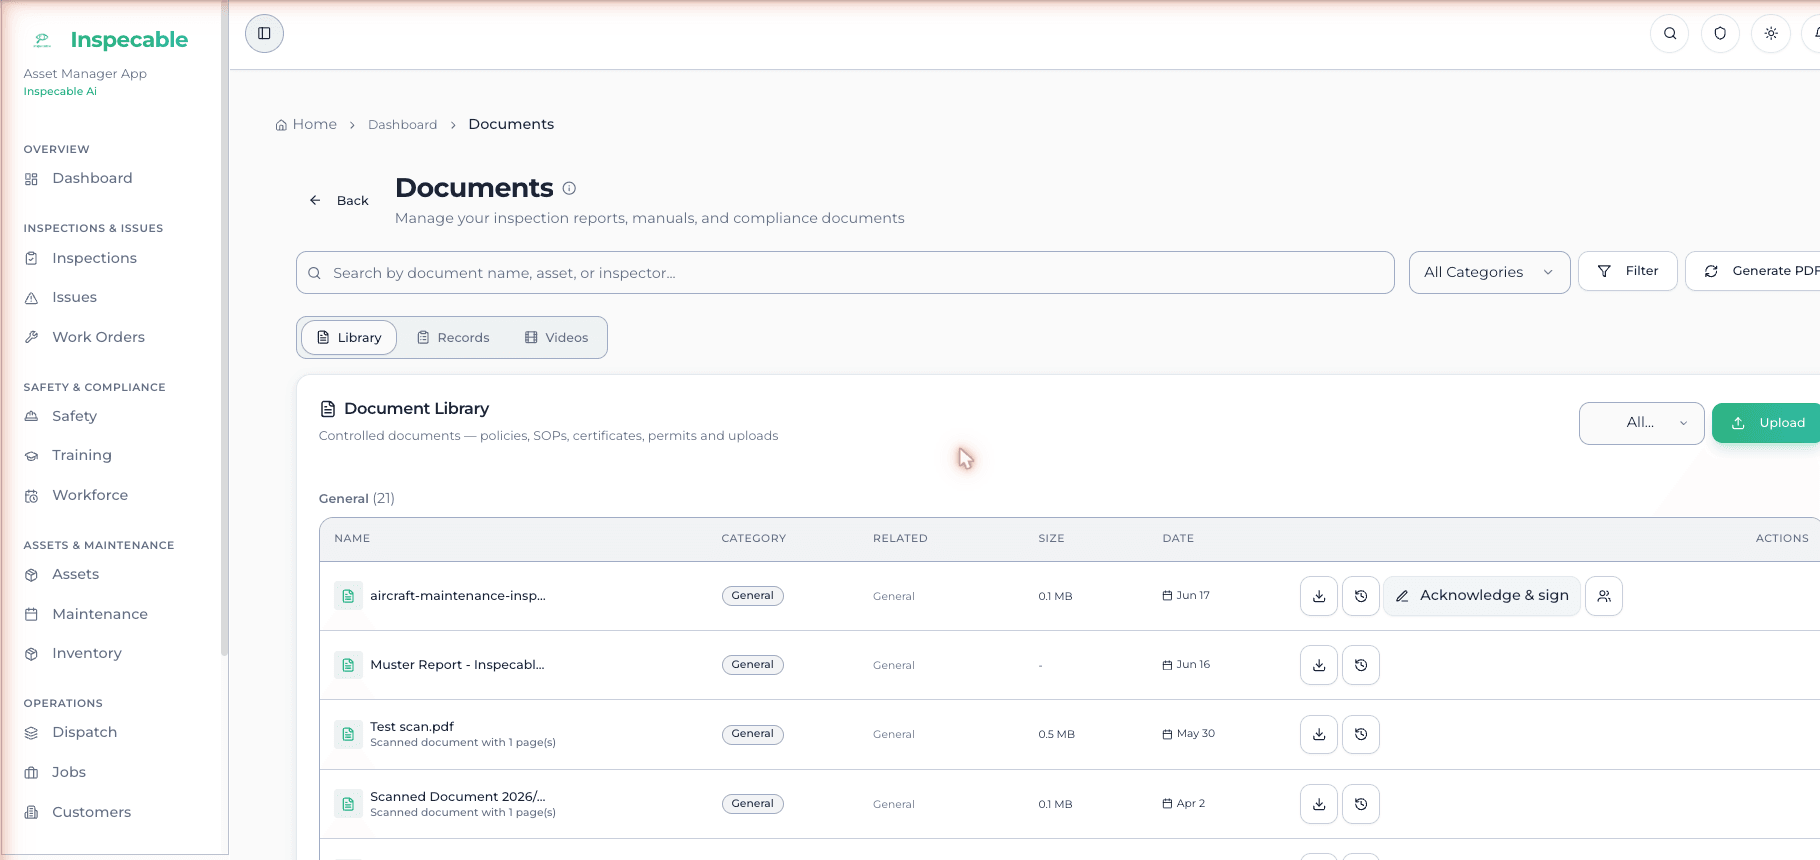Open the people icon for aircraft-maintenance-insp row
This screenshot has height=860, width=1820.
(1604, 596)
